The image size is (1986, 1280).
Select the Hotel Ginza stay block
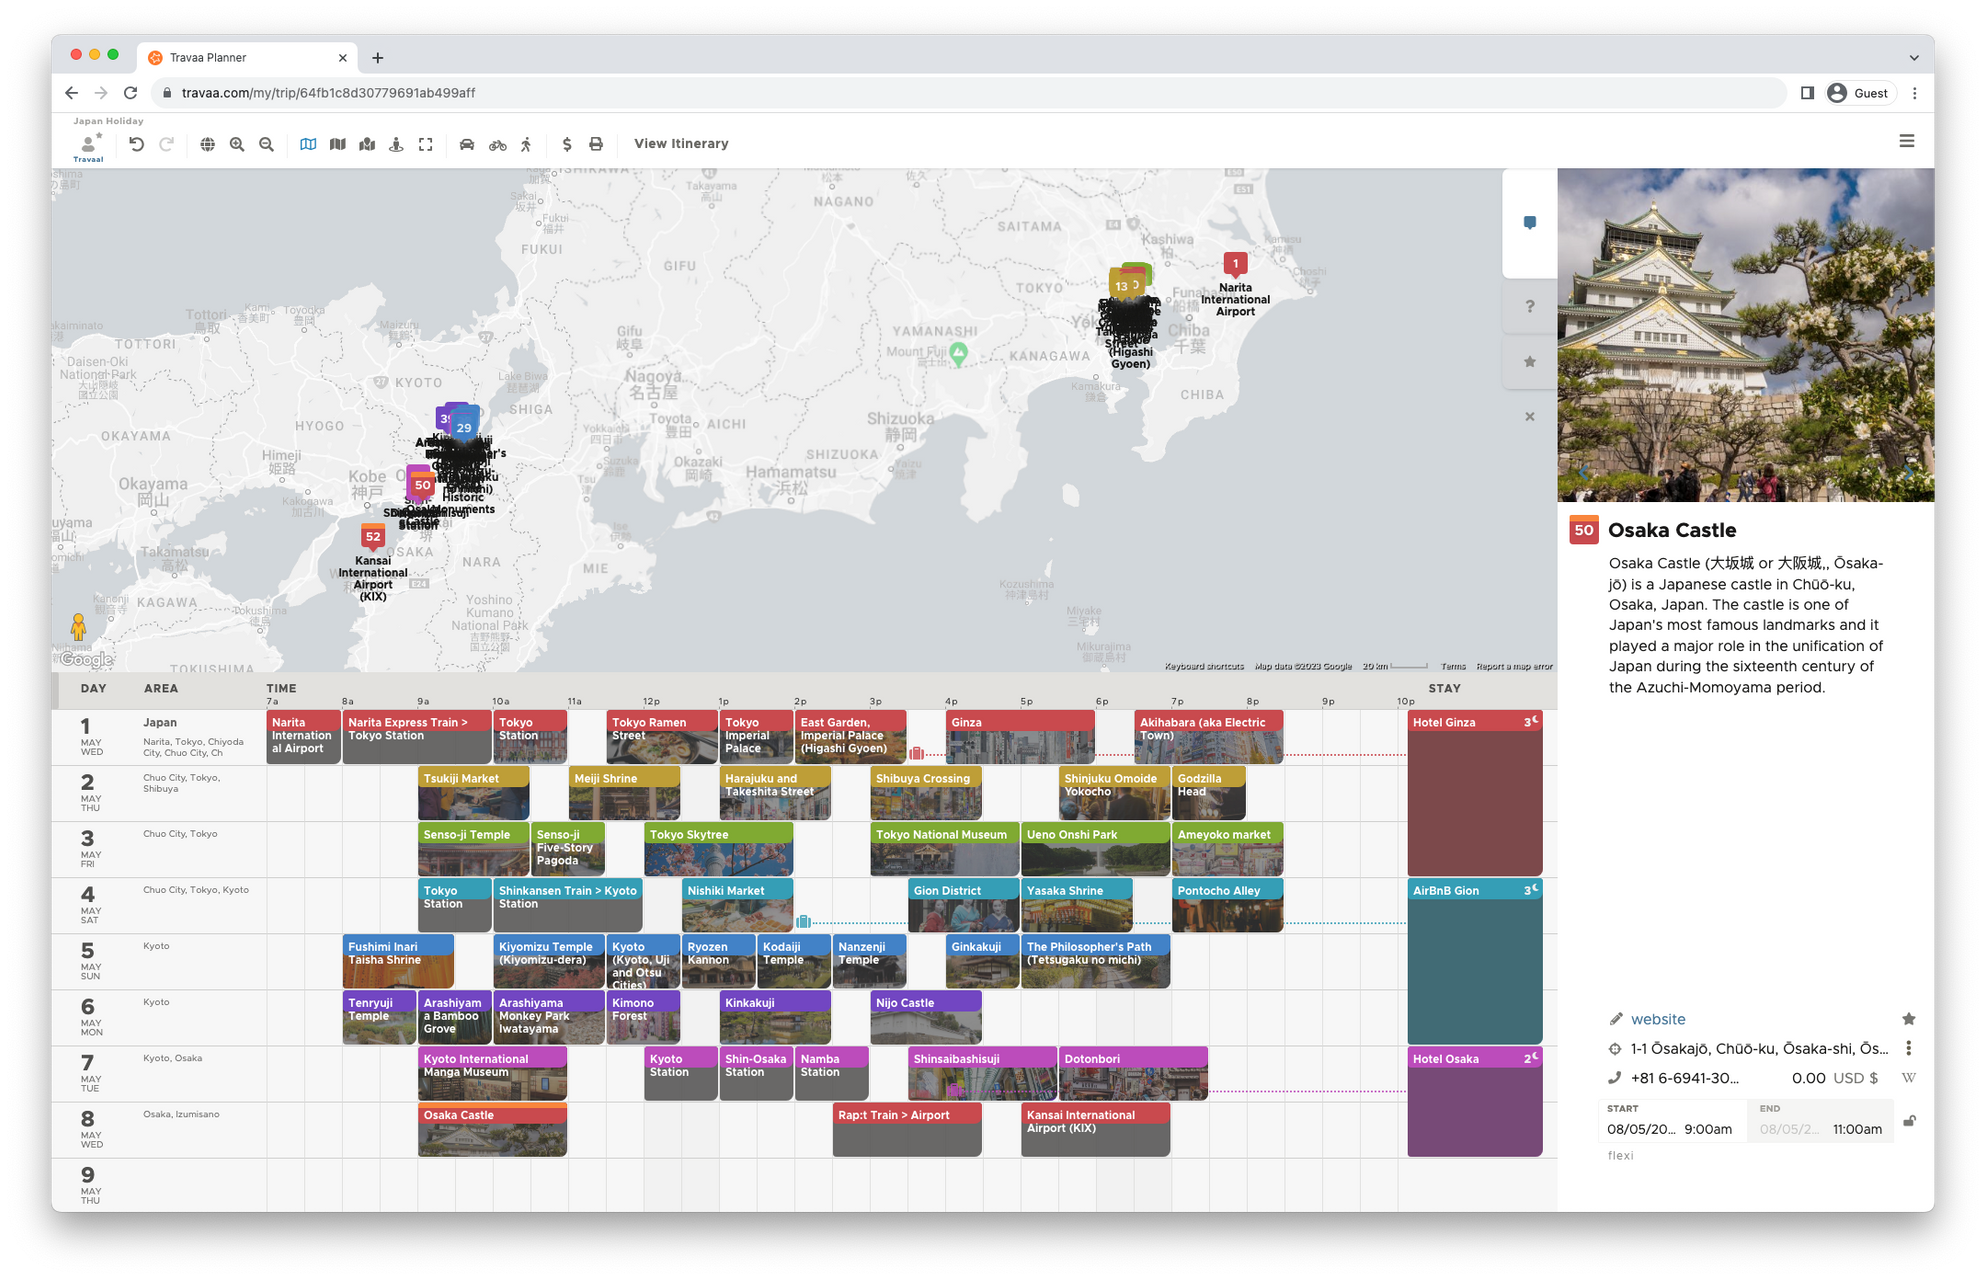1474,793
